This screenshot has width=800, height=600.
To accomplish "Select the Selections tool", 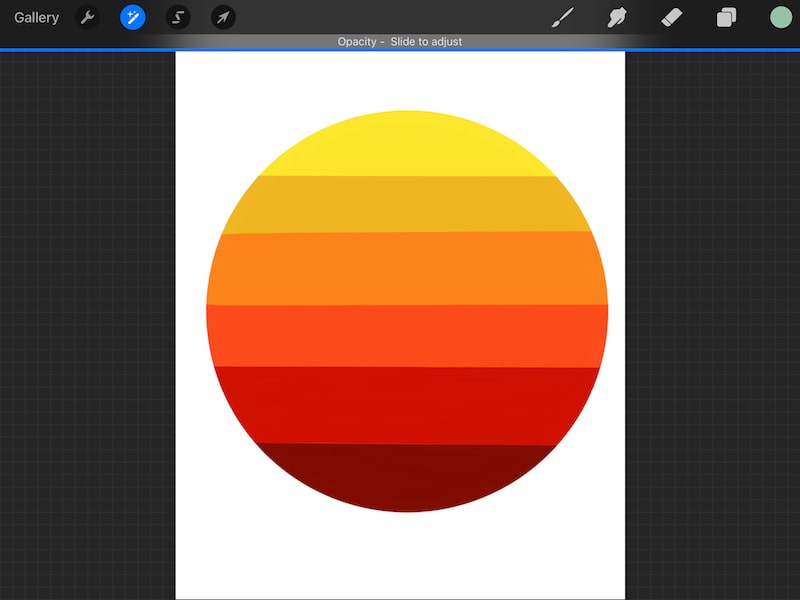I will point(178,17).
